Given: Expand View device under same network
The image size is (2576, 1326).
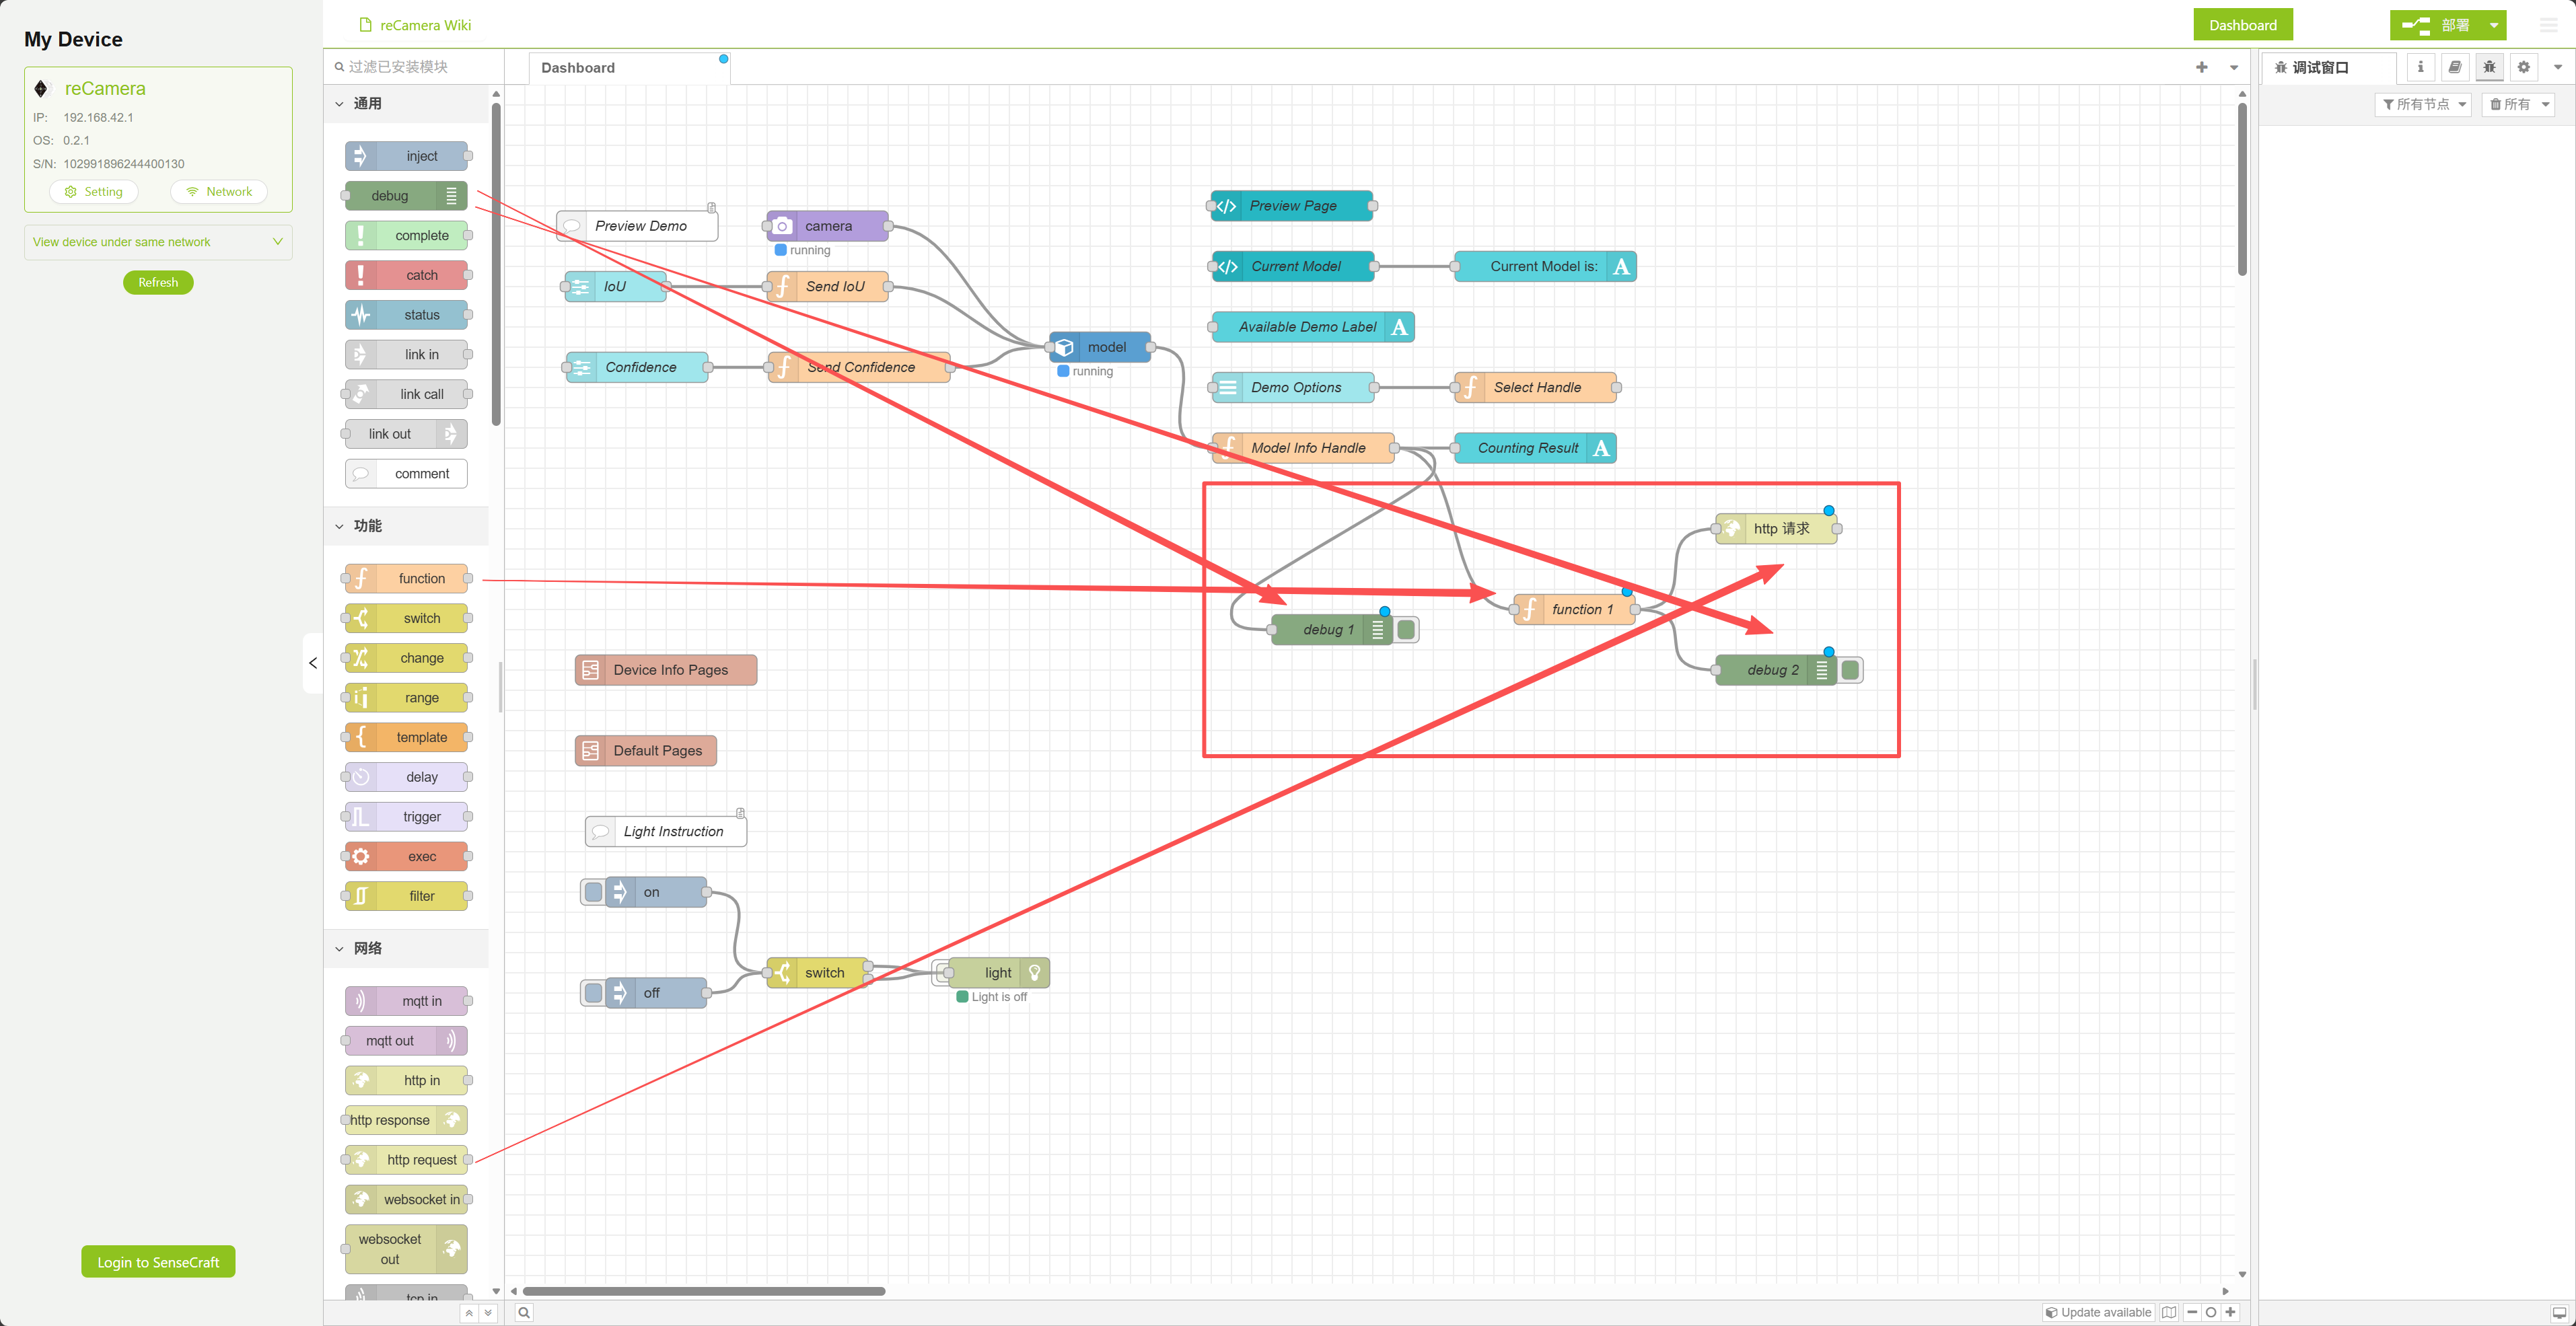Looking at the screenshot, I should coord(158,242).
